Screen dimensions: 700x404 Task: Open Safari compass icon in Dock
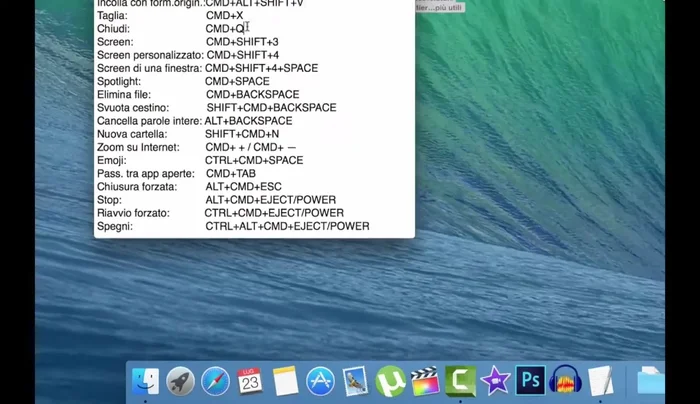coord(215,381)
